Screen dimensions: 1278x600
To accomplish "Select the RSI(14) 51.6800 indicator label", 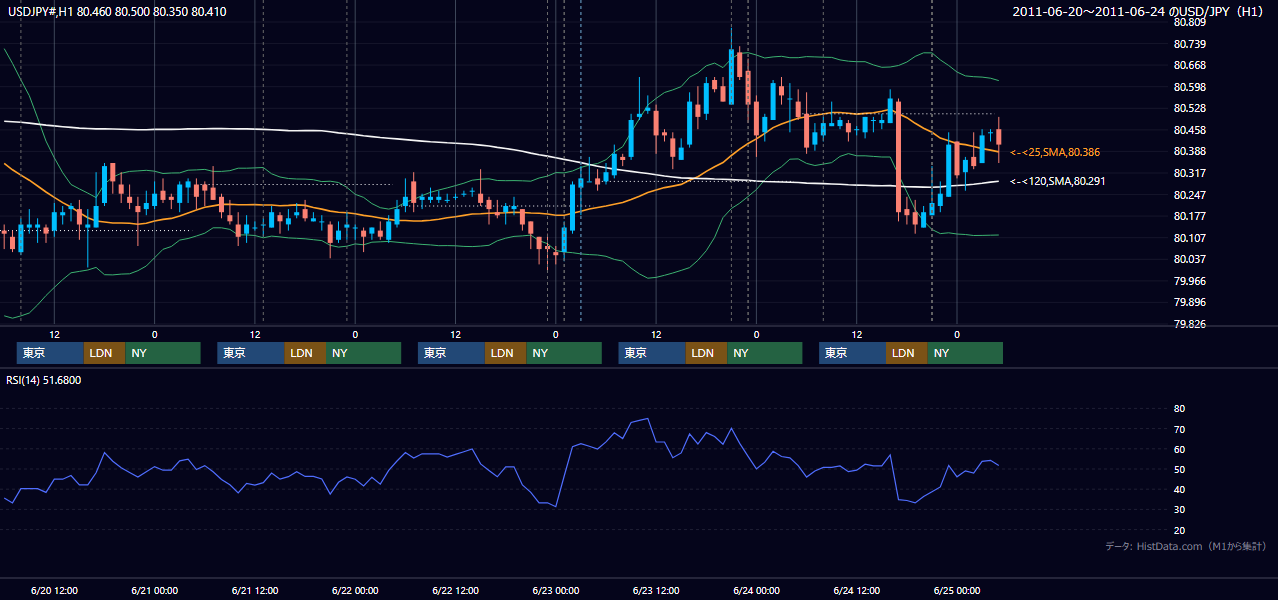I will (x=43, y=380).
